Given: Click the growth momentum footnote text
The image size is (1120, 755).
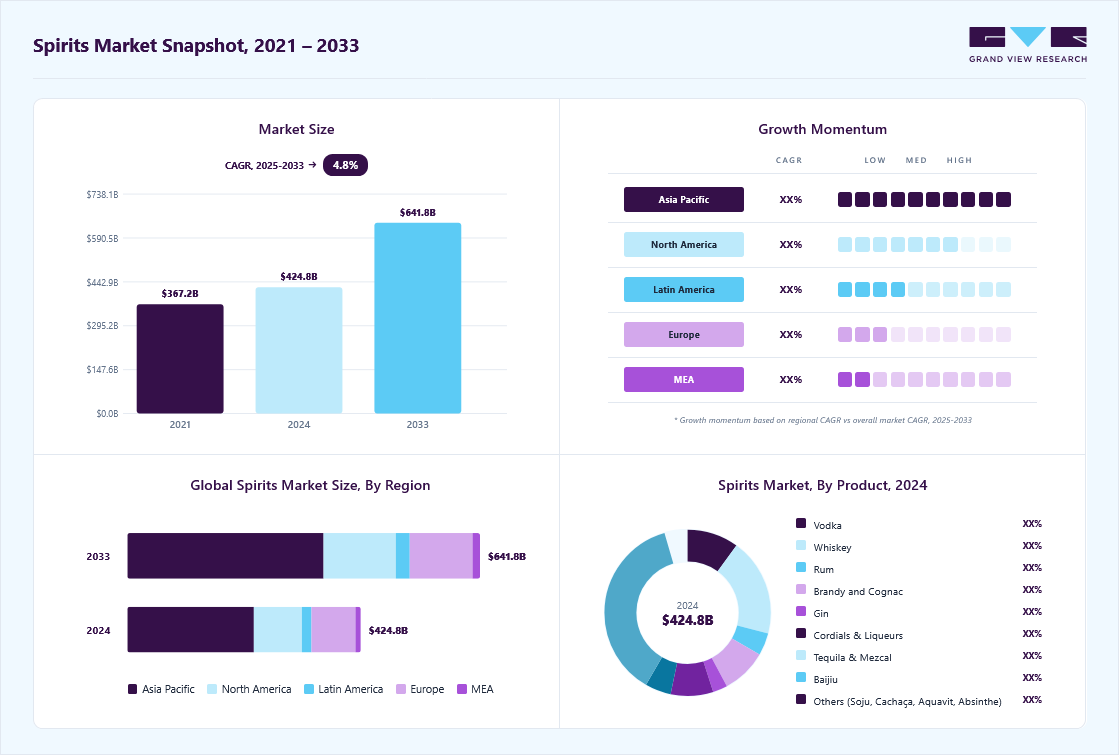Looking at the screenshot, I should [822, 420].
